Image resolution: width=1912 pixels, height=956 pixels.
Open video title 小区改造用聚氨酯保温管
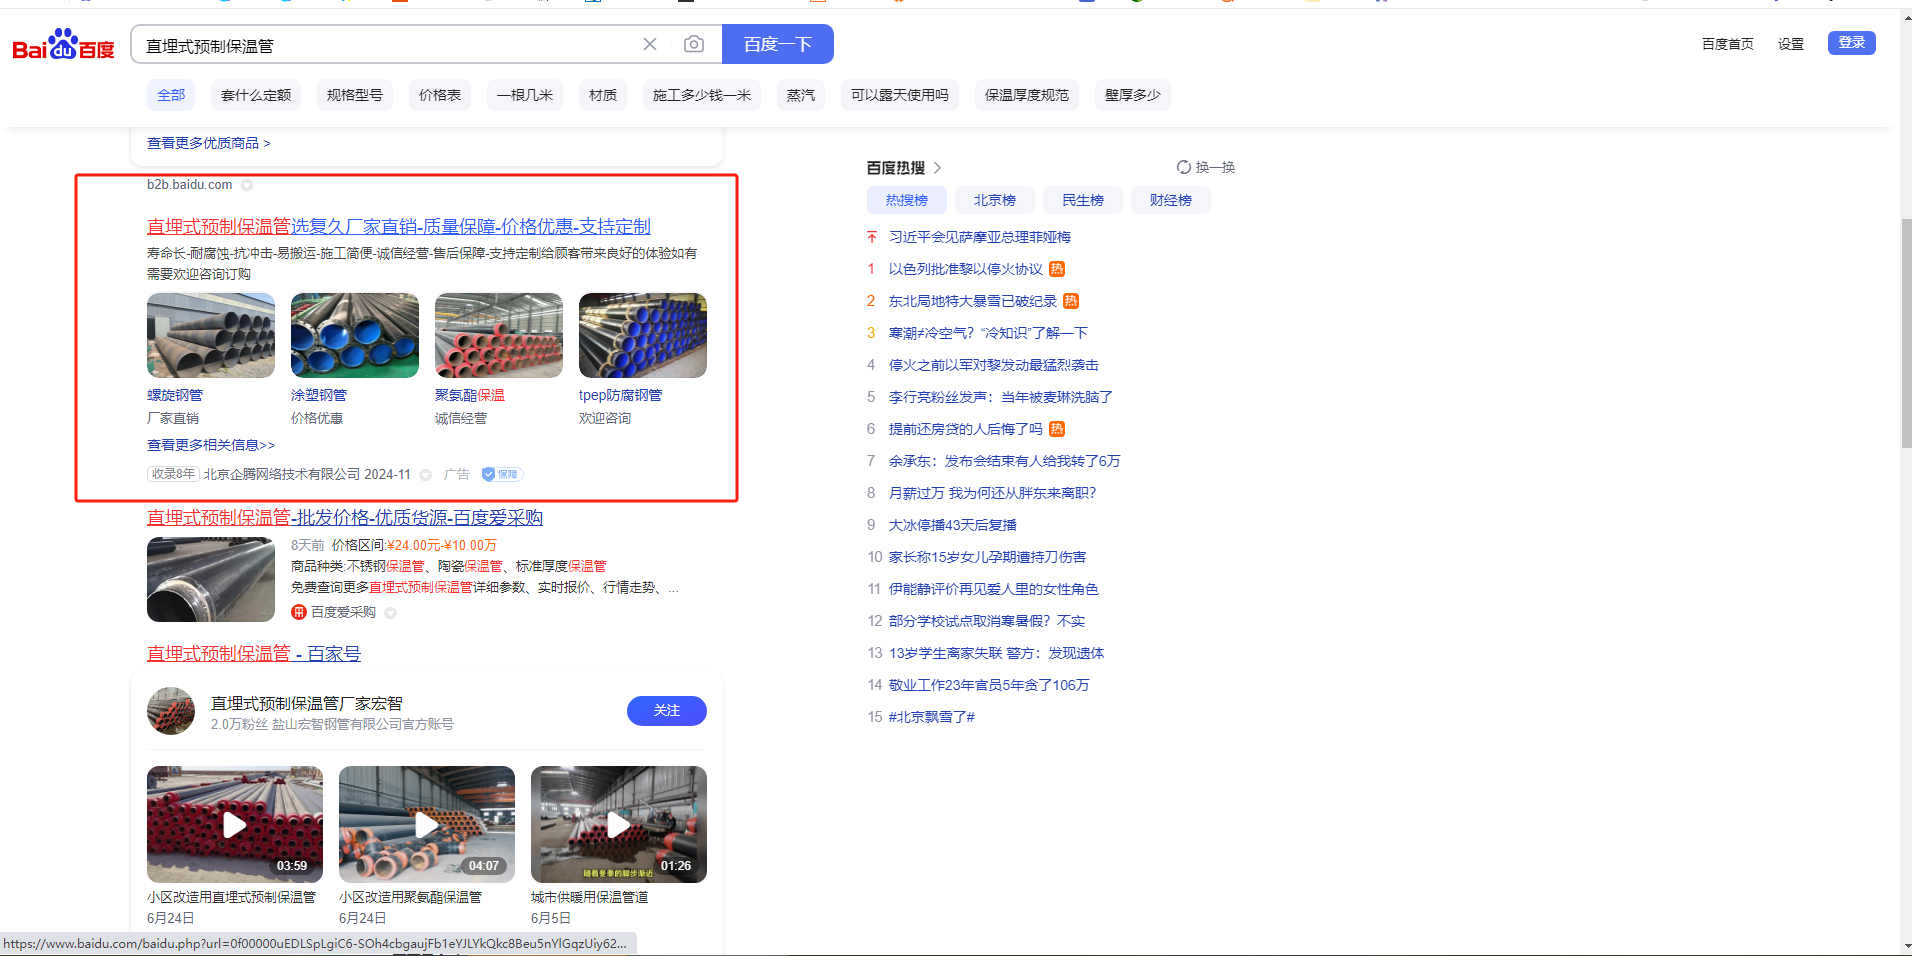click(x=411, y=897)
